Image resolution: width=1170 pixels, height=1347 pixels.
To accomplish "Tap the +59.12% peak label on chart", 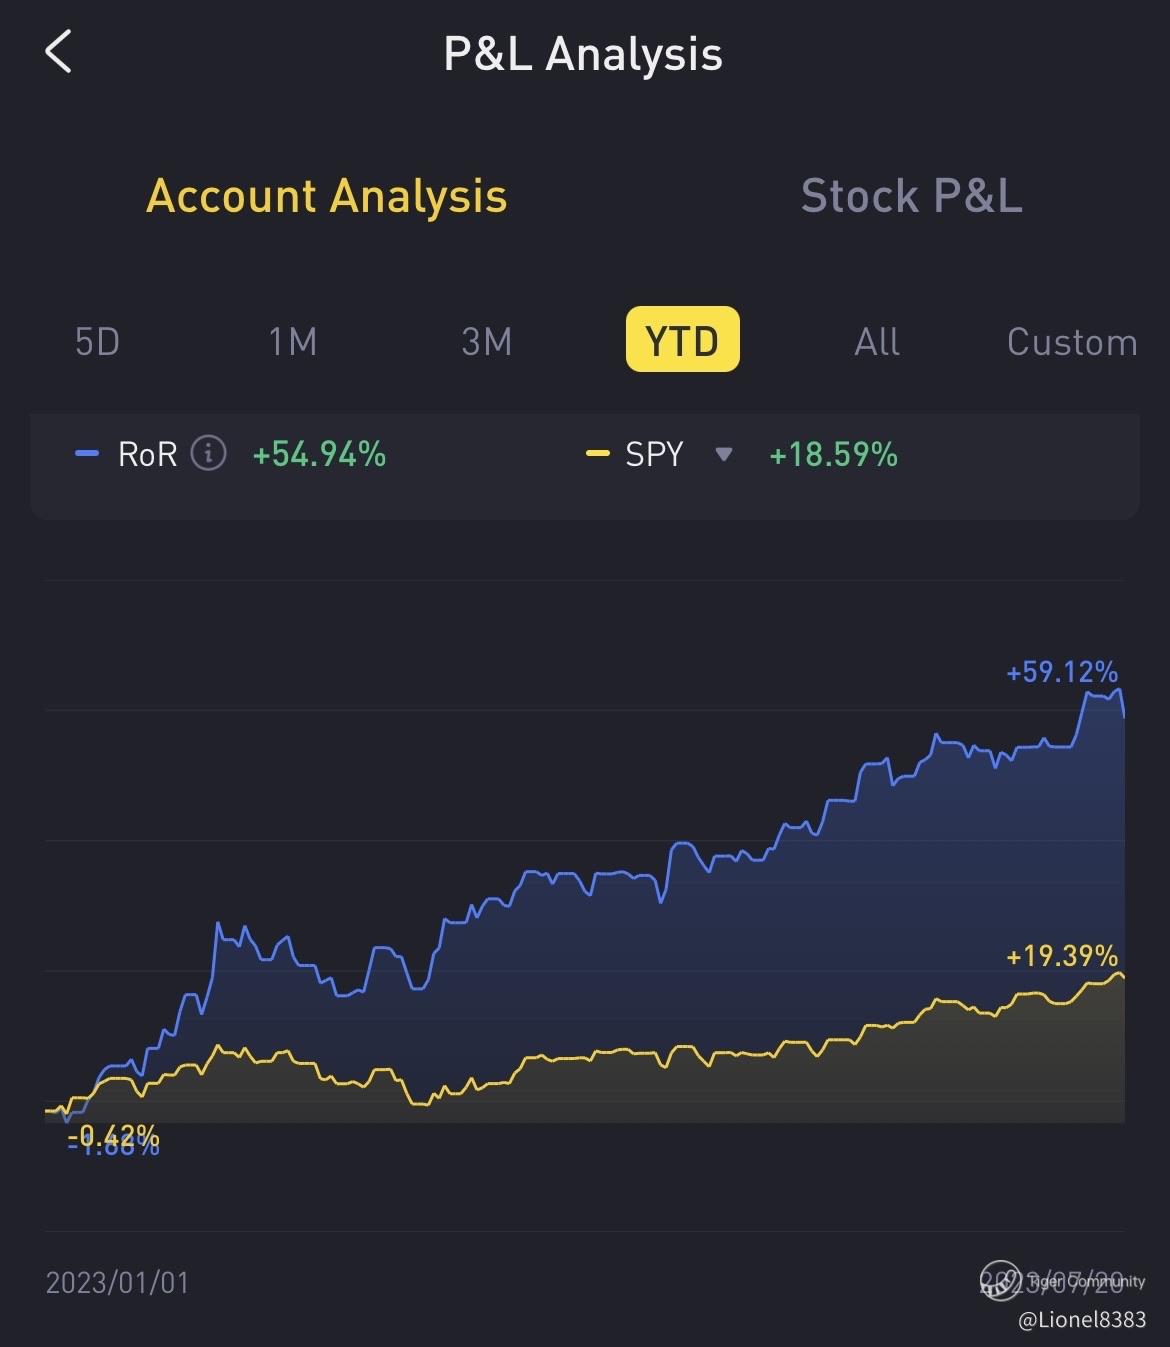I will click(1061, 671).
